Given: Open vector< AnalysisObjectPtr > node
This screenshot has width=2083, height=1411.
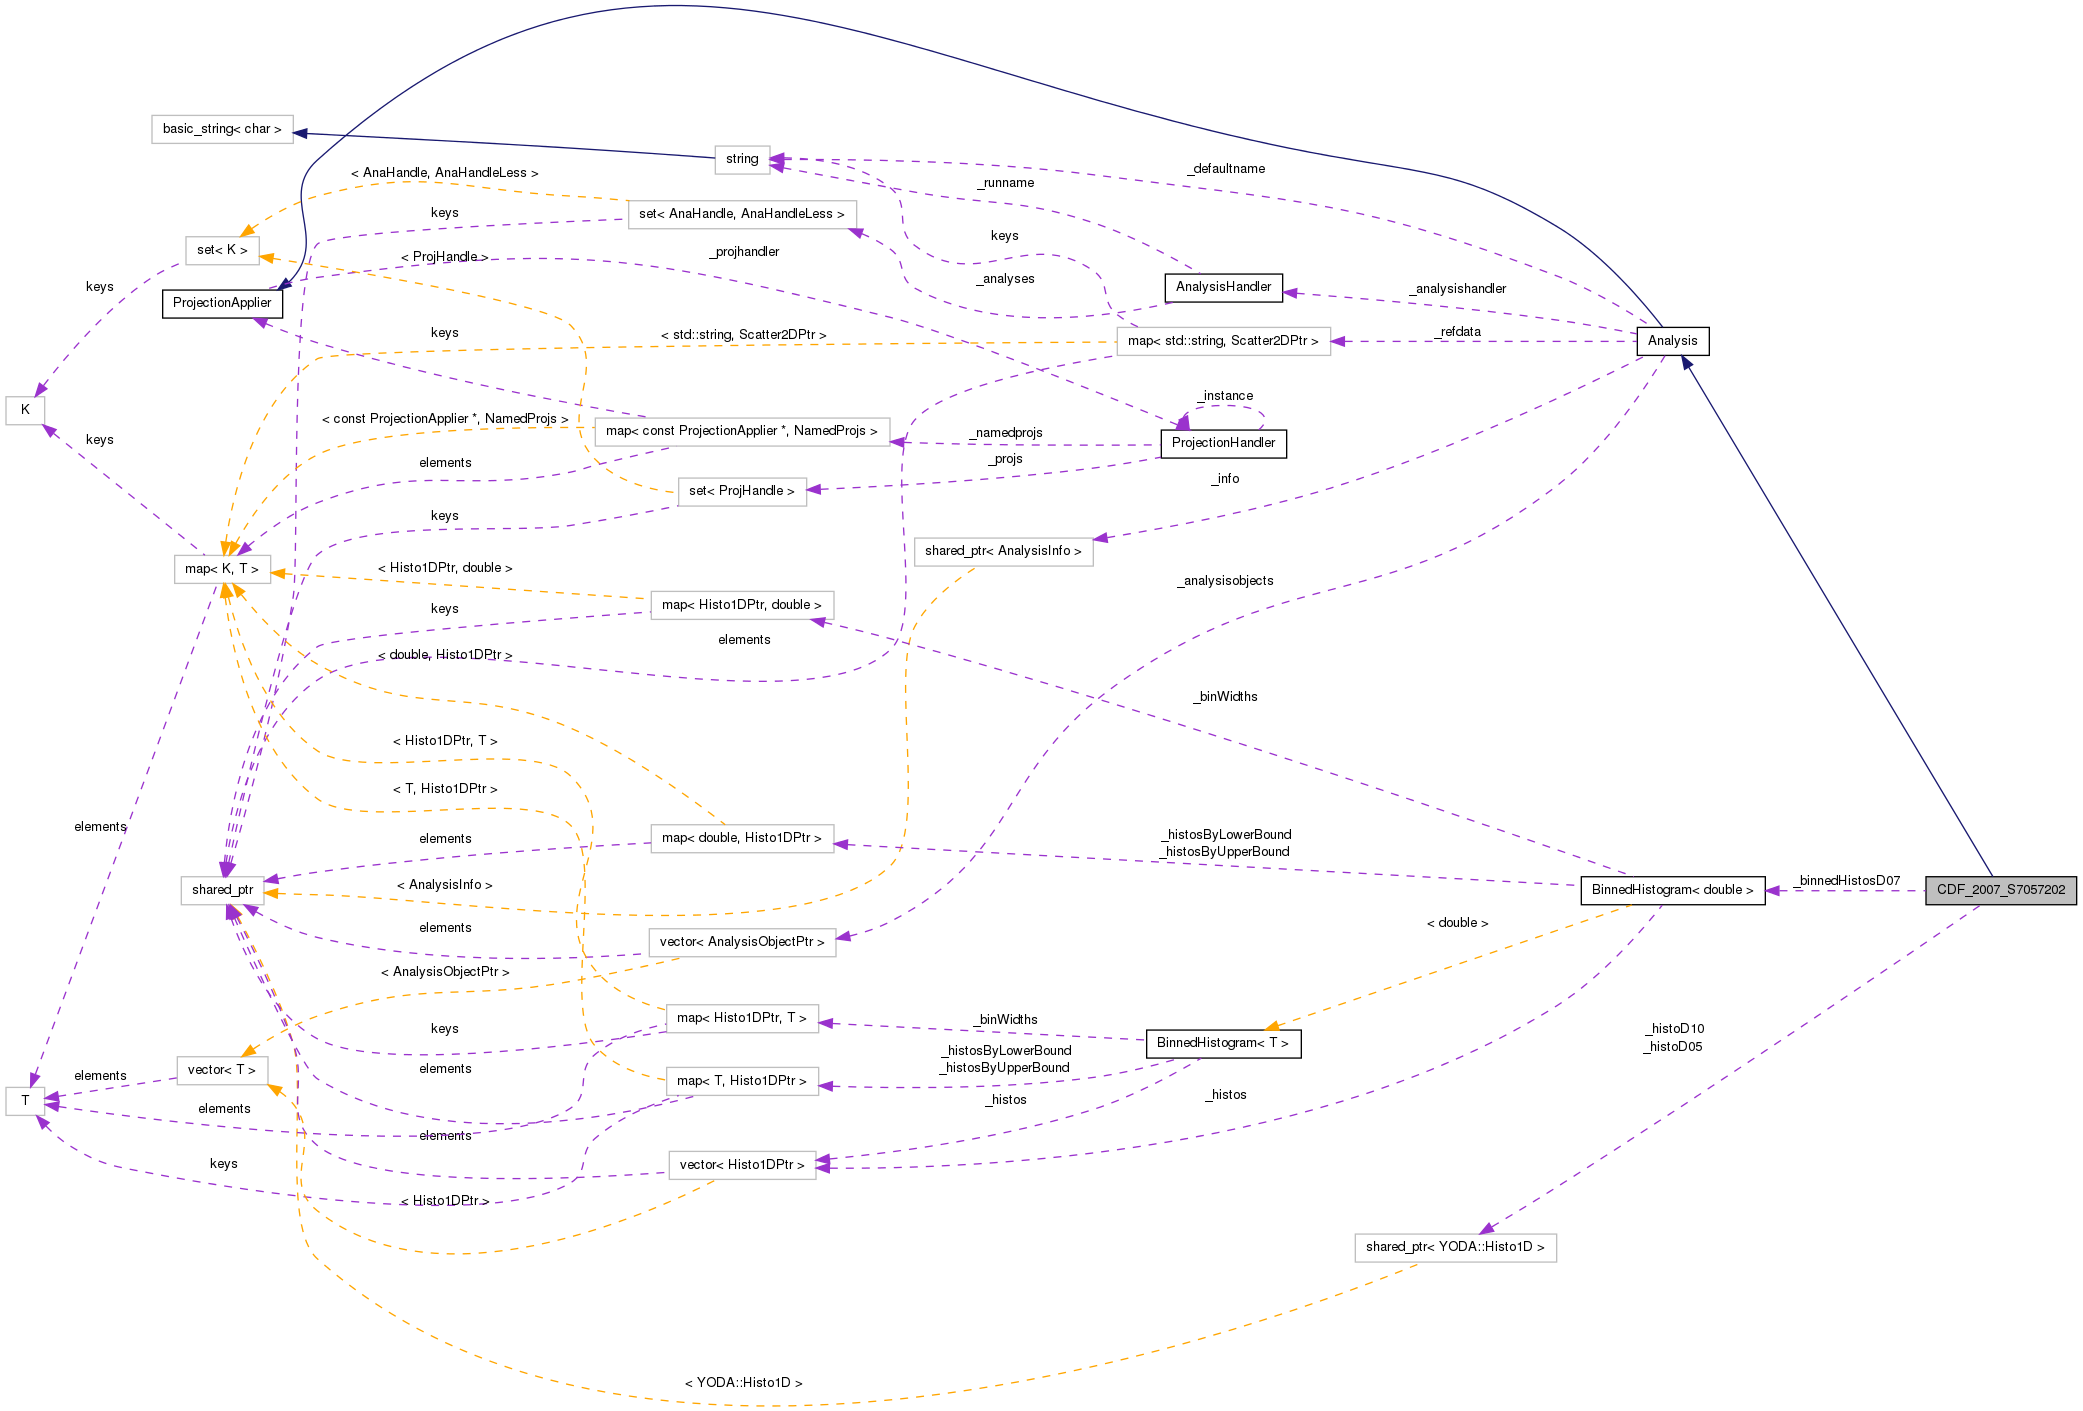Looking at the screenshot, I should tap(742, 942).
